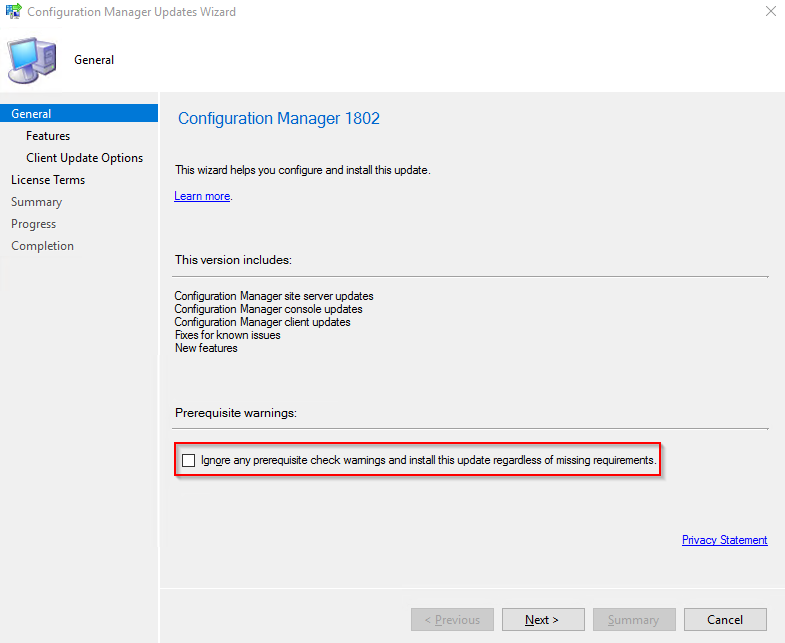Click the Cancel button
This screenshot has height=643, width=785.
tap(725, 619)
